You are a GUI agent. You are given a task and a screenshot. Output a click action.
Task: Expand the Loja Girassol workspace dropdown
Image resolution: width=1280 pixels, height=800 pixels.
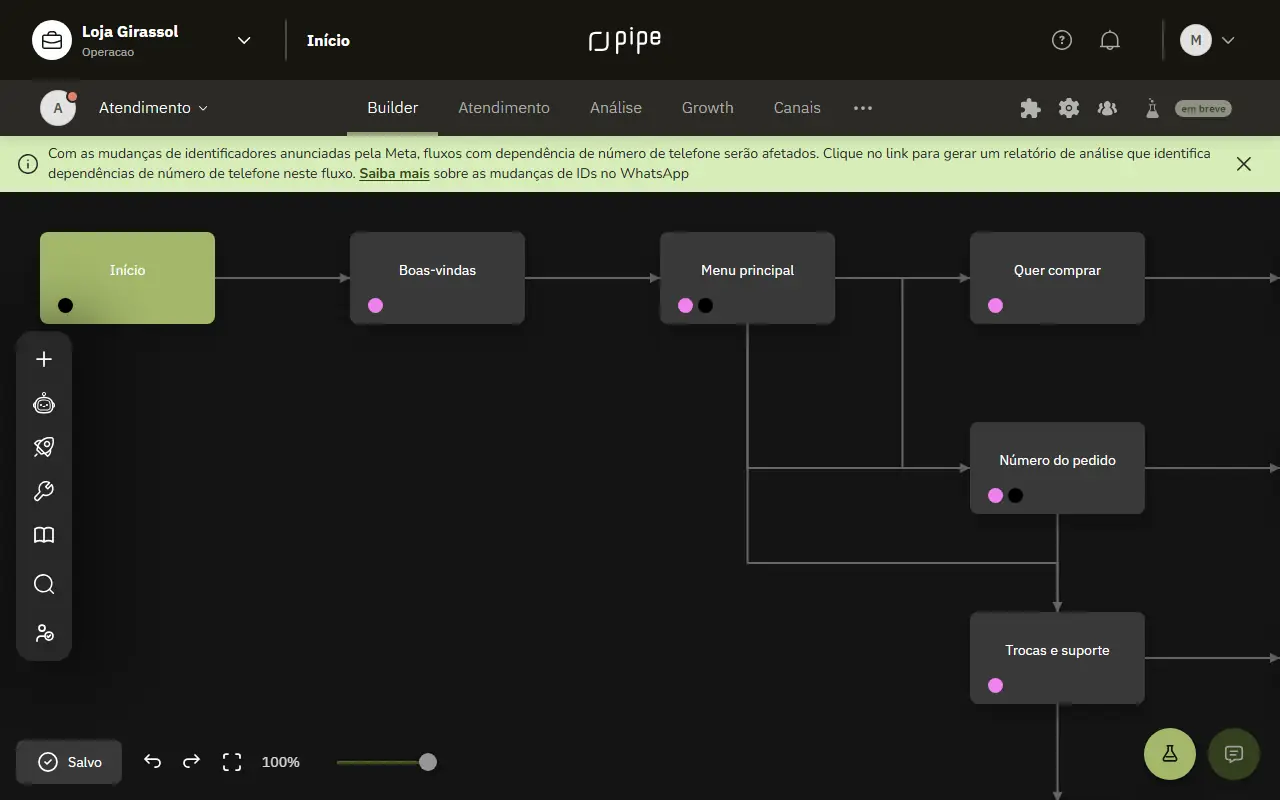click(244, 40)
